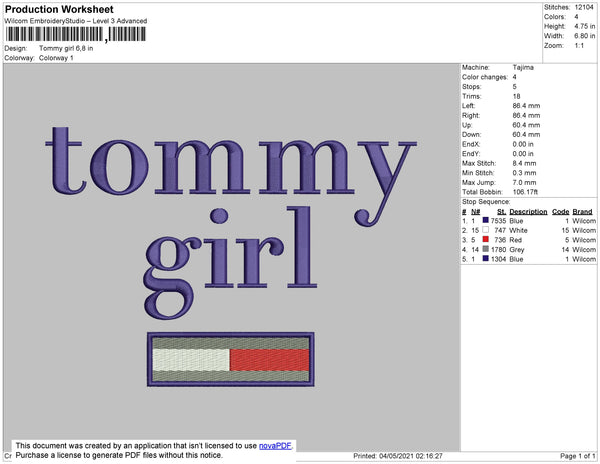Select the Left value '86.4 mm'
600x464 pixels.
526,106
